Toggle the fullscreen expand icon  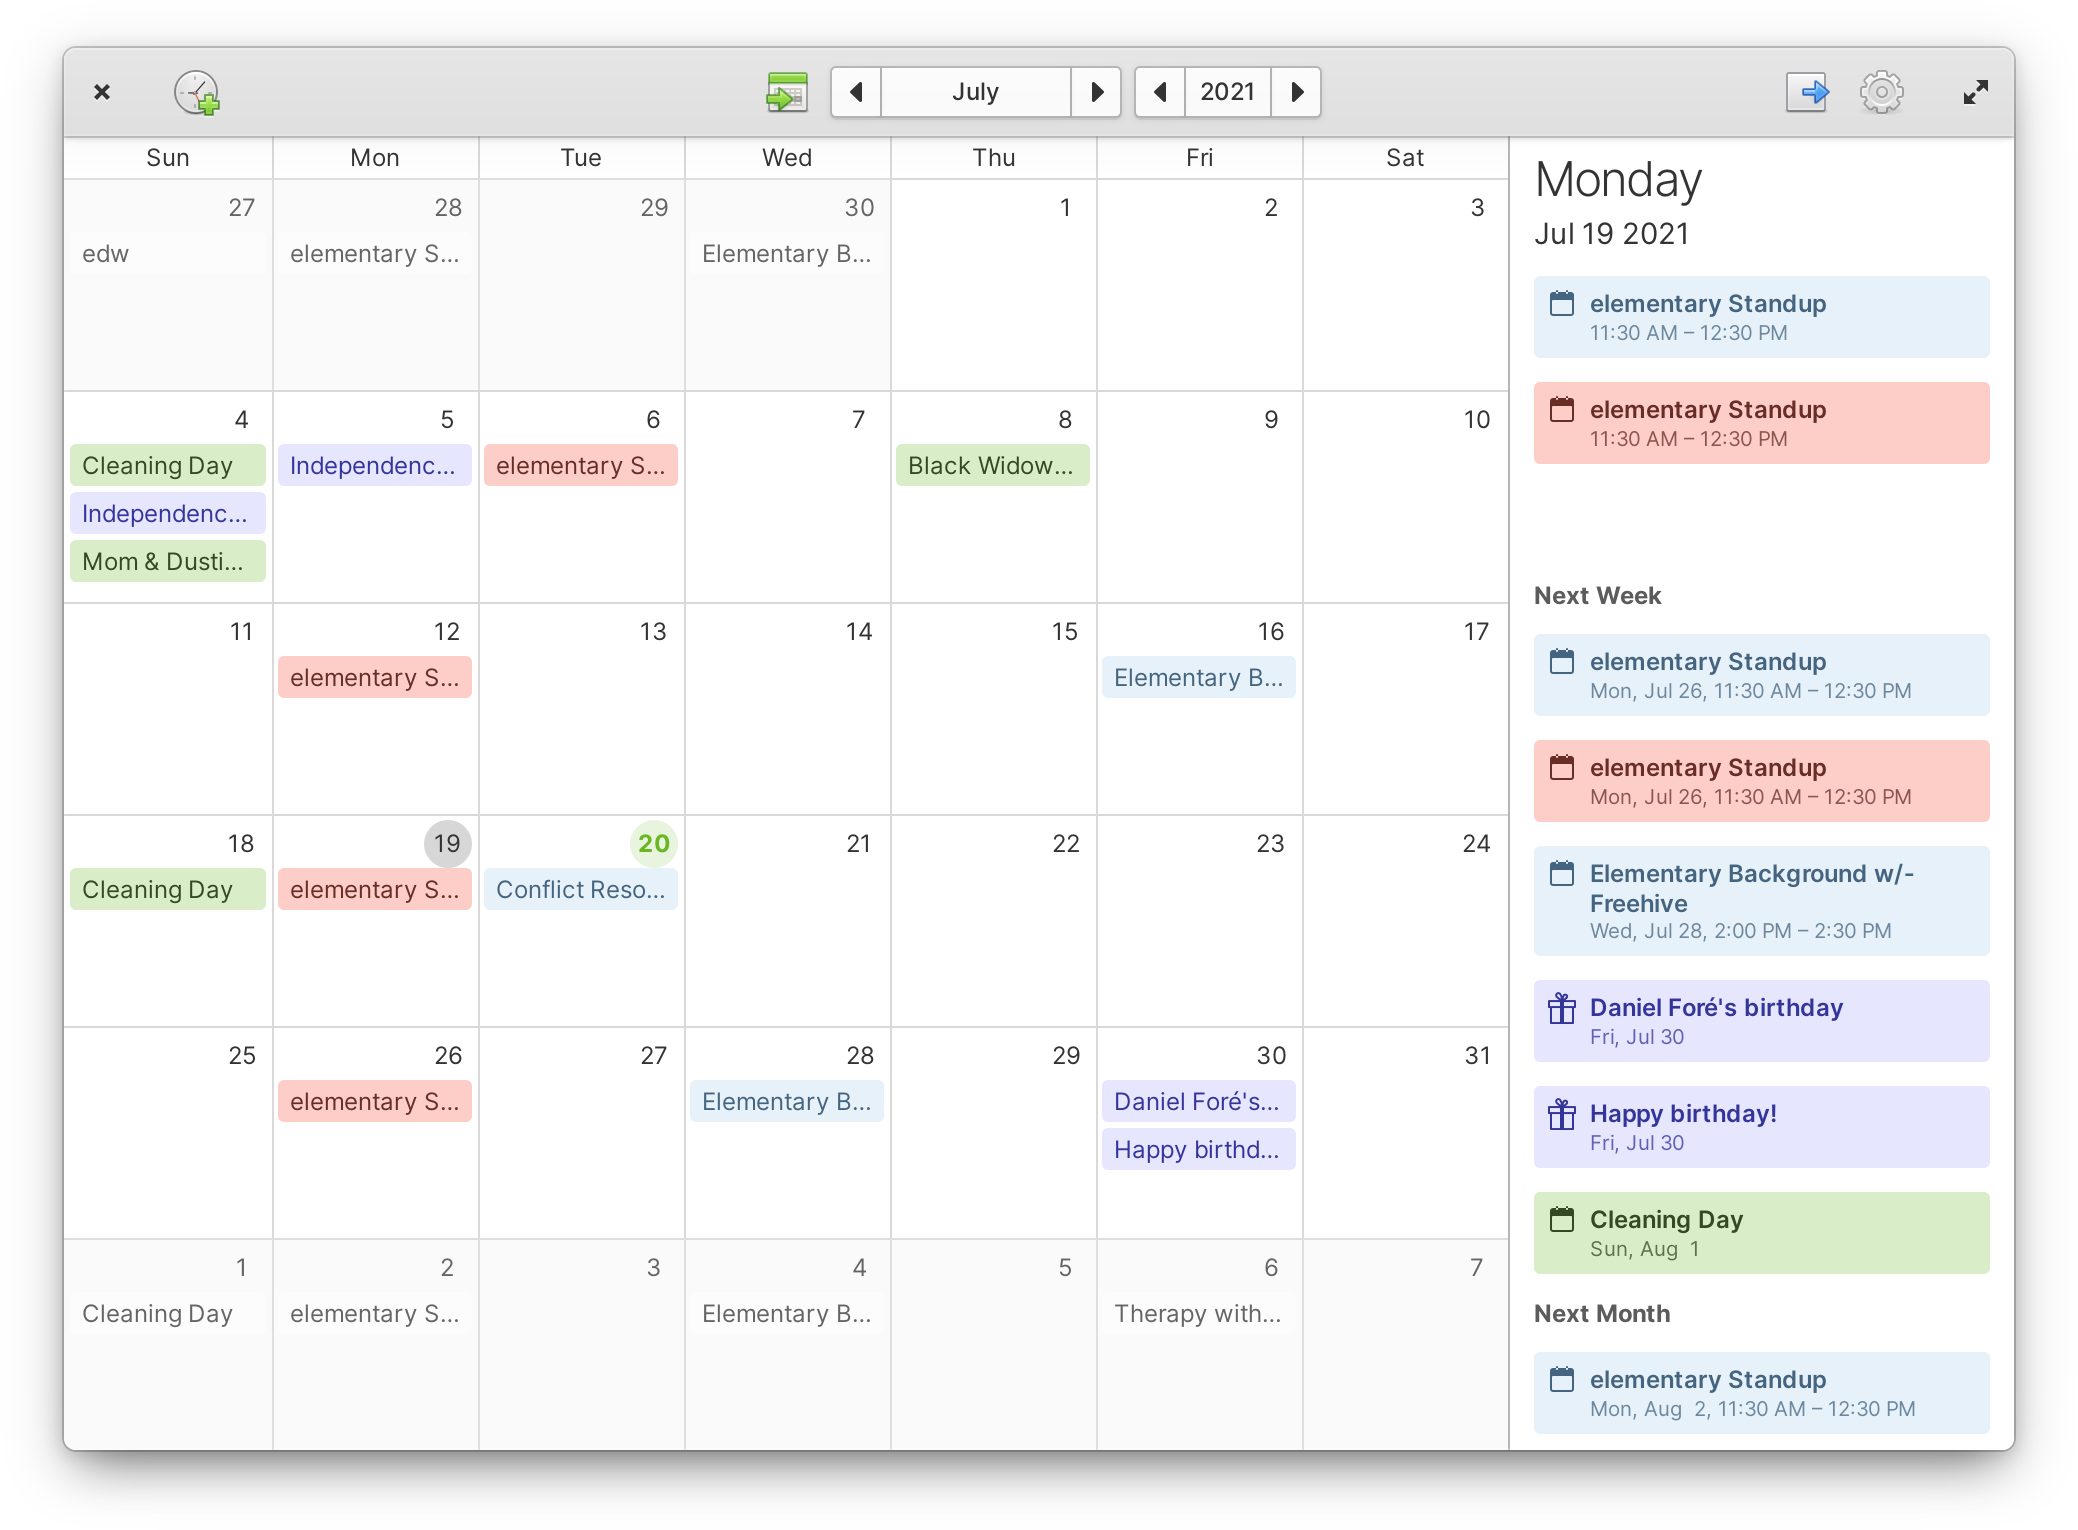click(x=1976, y=92)
